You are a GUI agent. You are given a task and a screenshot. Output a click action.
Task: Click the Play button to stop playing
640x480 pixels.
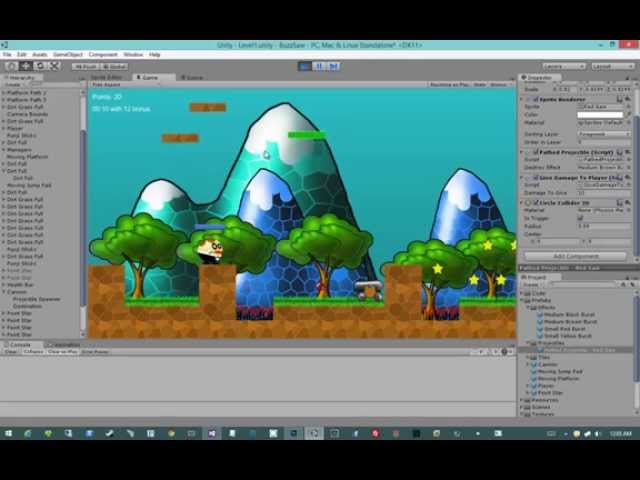click(304, 66)
